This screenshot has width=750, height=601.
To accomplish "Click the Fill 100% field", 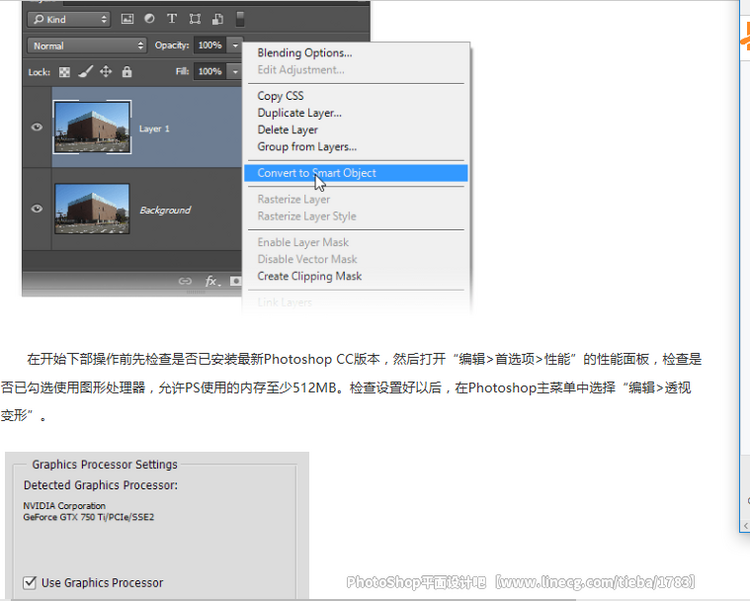I will [x=210, y=71].
